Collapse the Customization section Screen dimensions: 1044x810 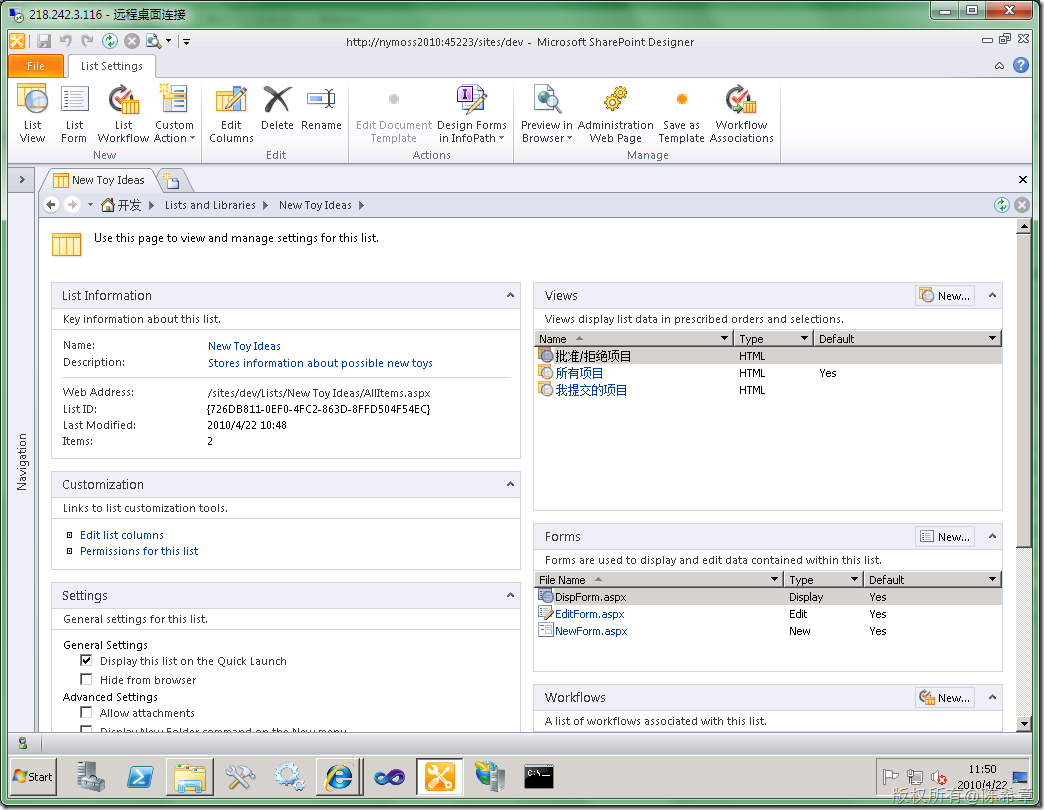[510, 484]
